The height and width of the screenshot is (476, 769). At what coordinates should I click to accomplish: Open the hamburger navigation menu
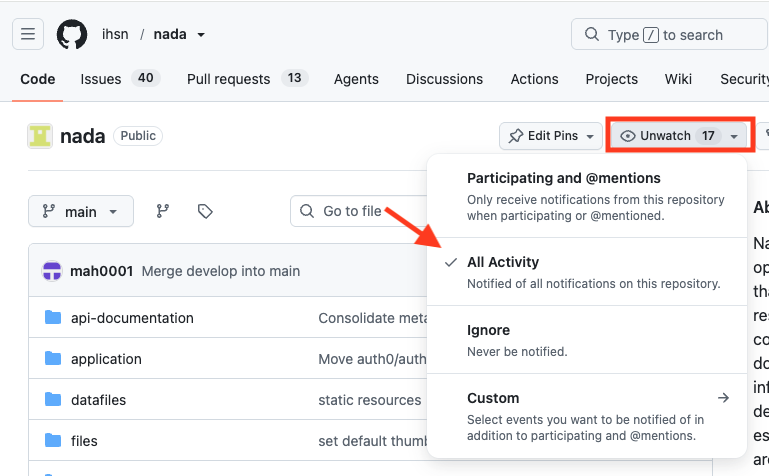coord(28,34)
